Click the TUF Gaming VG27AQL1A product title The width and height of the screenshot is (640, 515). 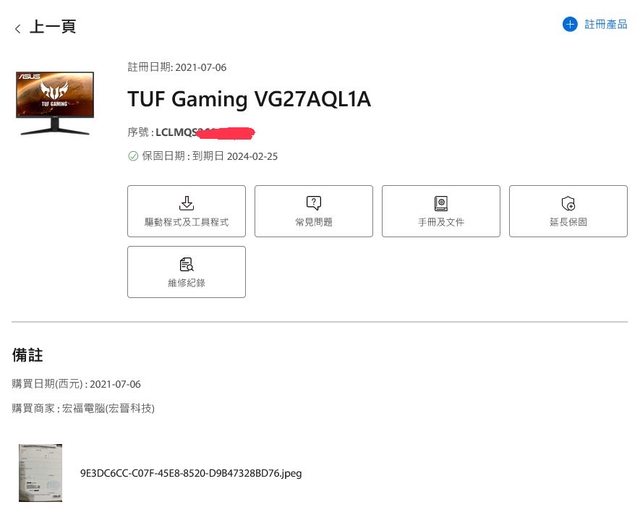pyautogui.click(x=249, y=99)
